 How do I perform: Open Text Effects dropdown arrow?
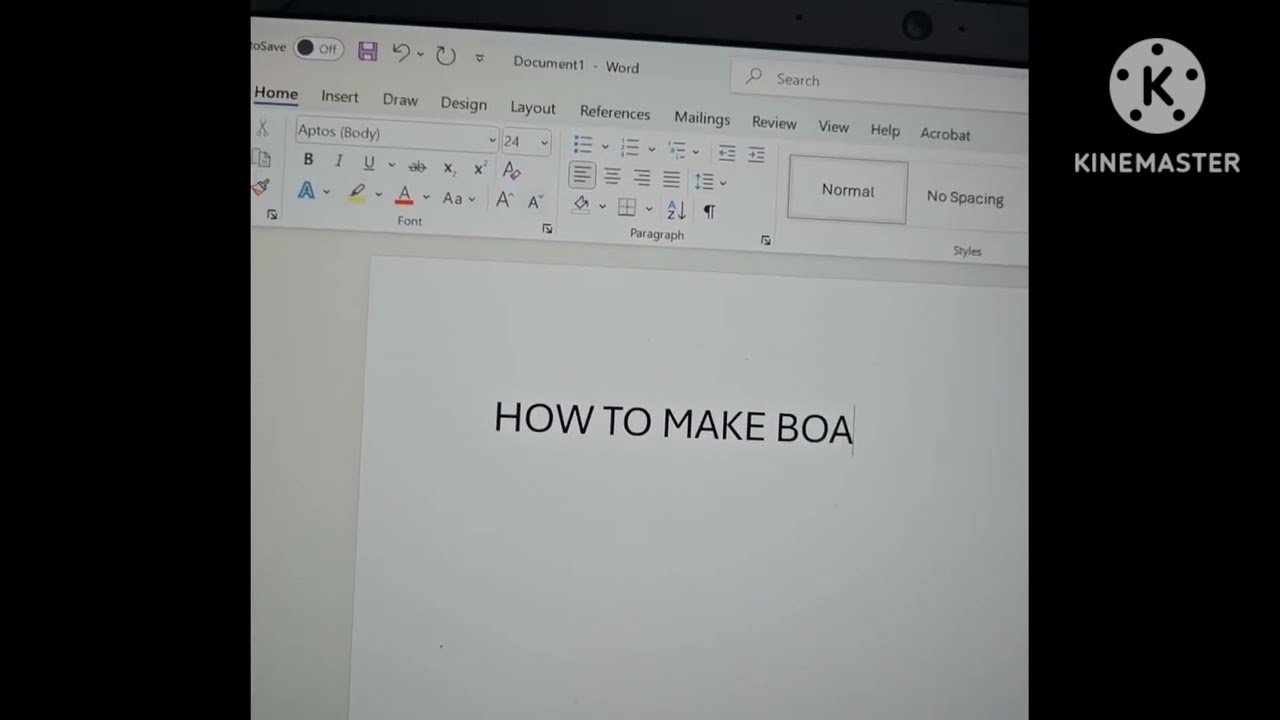(x=326, y=192)
